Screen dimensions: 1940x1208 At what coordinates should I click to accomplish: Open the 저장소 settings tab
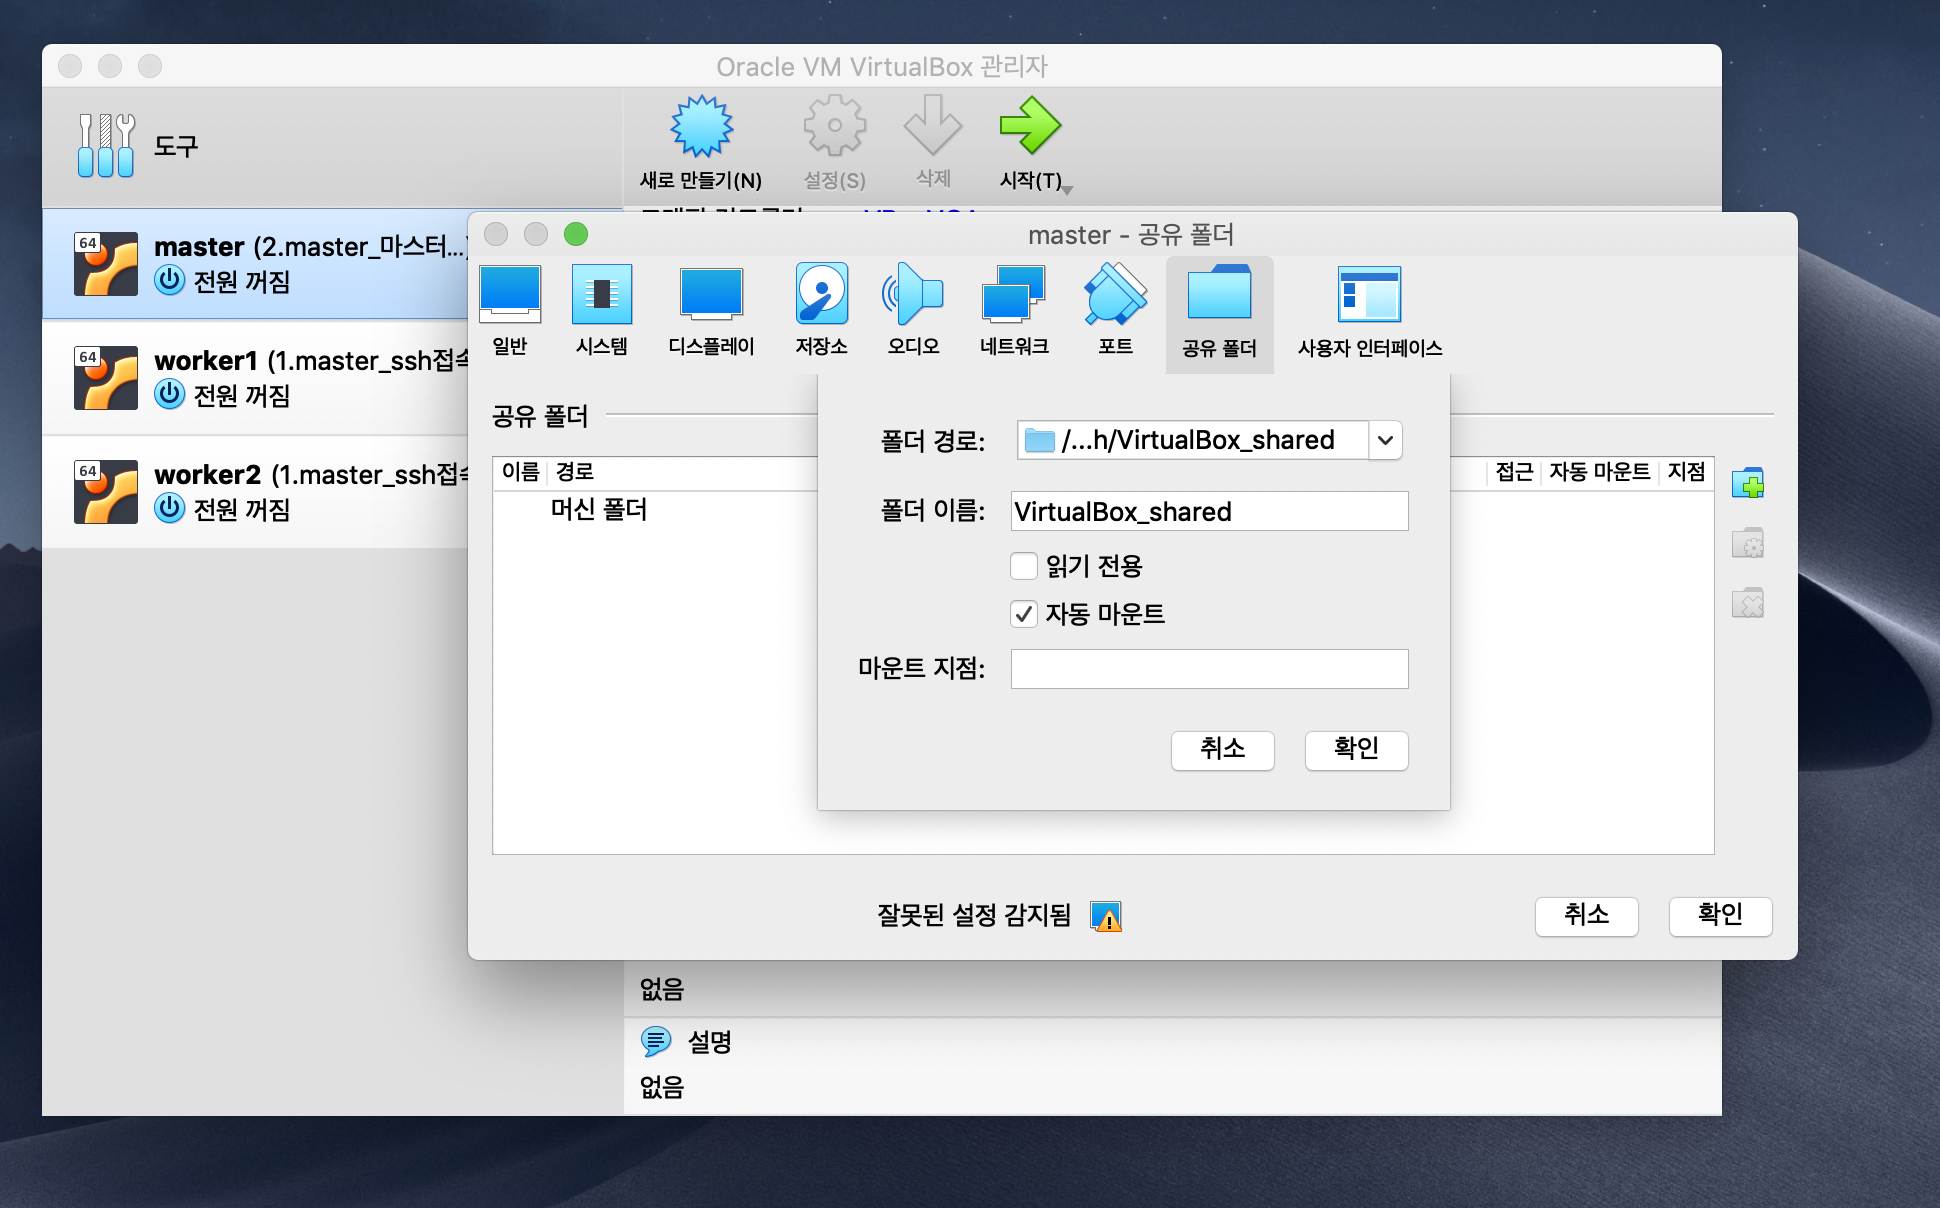click(x=821, y=312)
